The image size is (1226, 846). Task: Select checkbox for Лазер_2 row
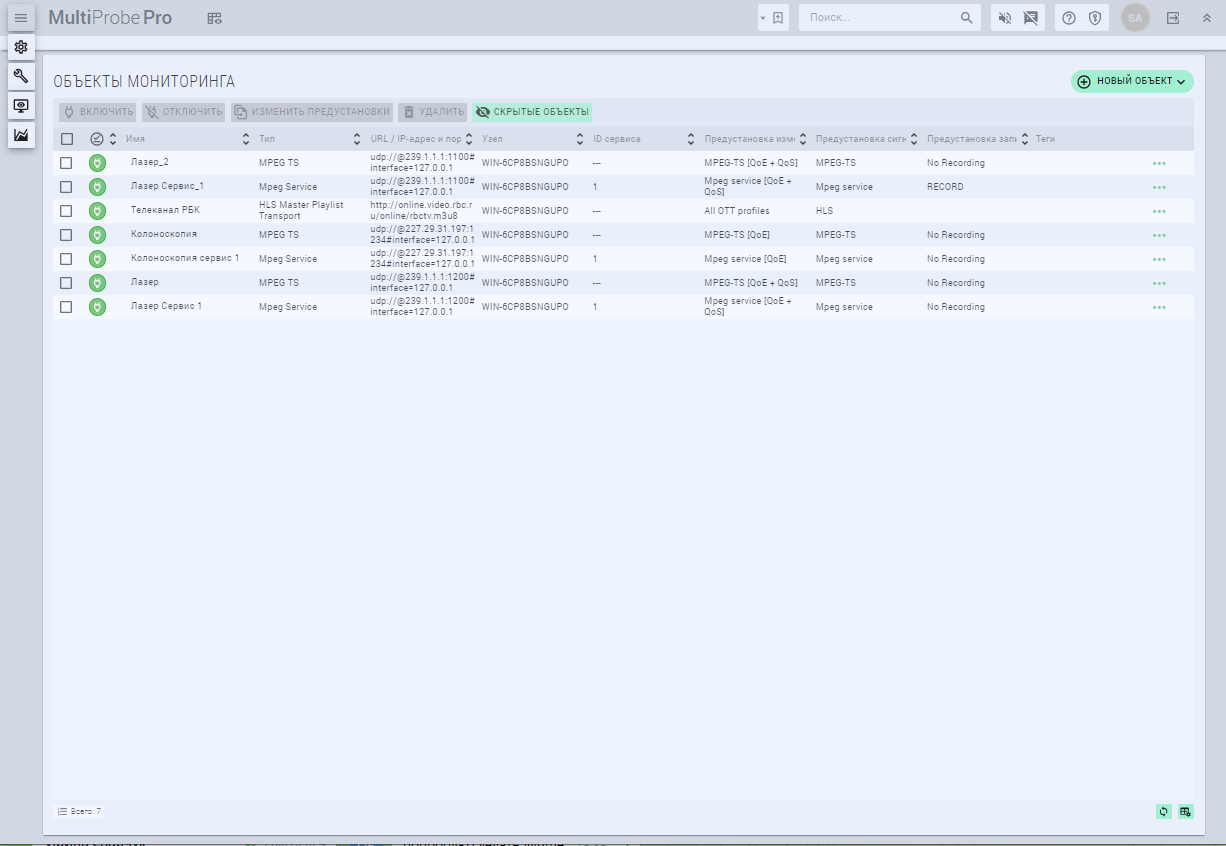click(x=66, y=163)
